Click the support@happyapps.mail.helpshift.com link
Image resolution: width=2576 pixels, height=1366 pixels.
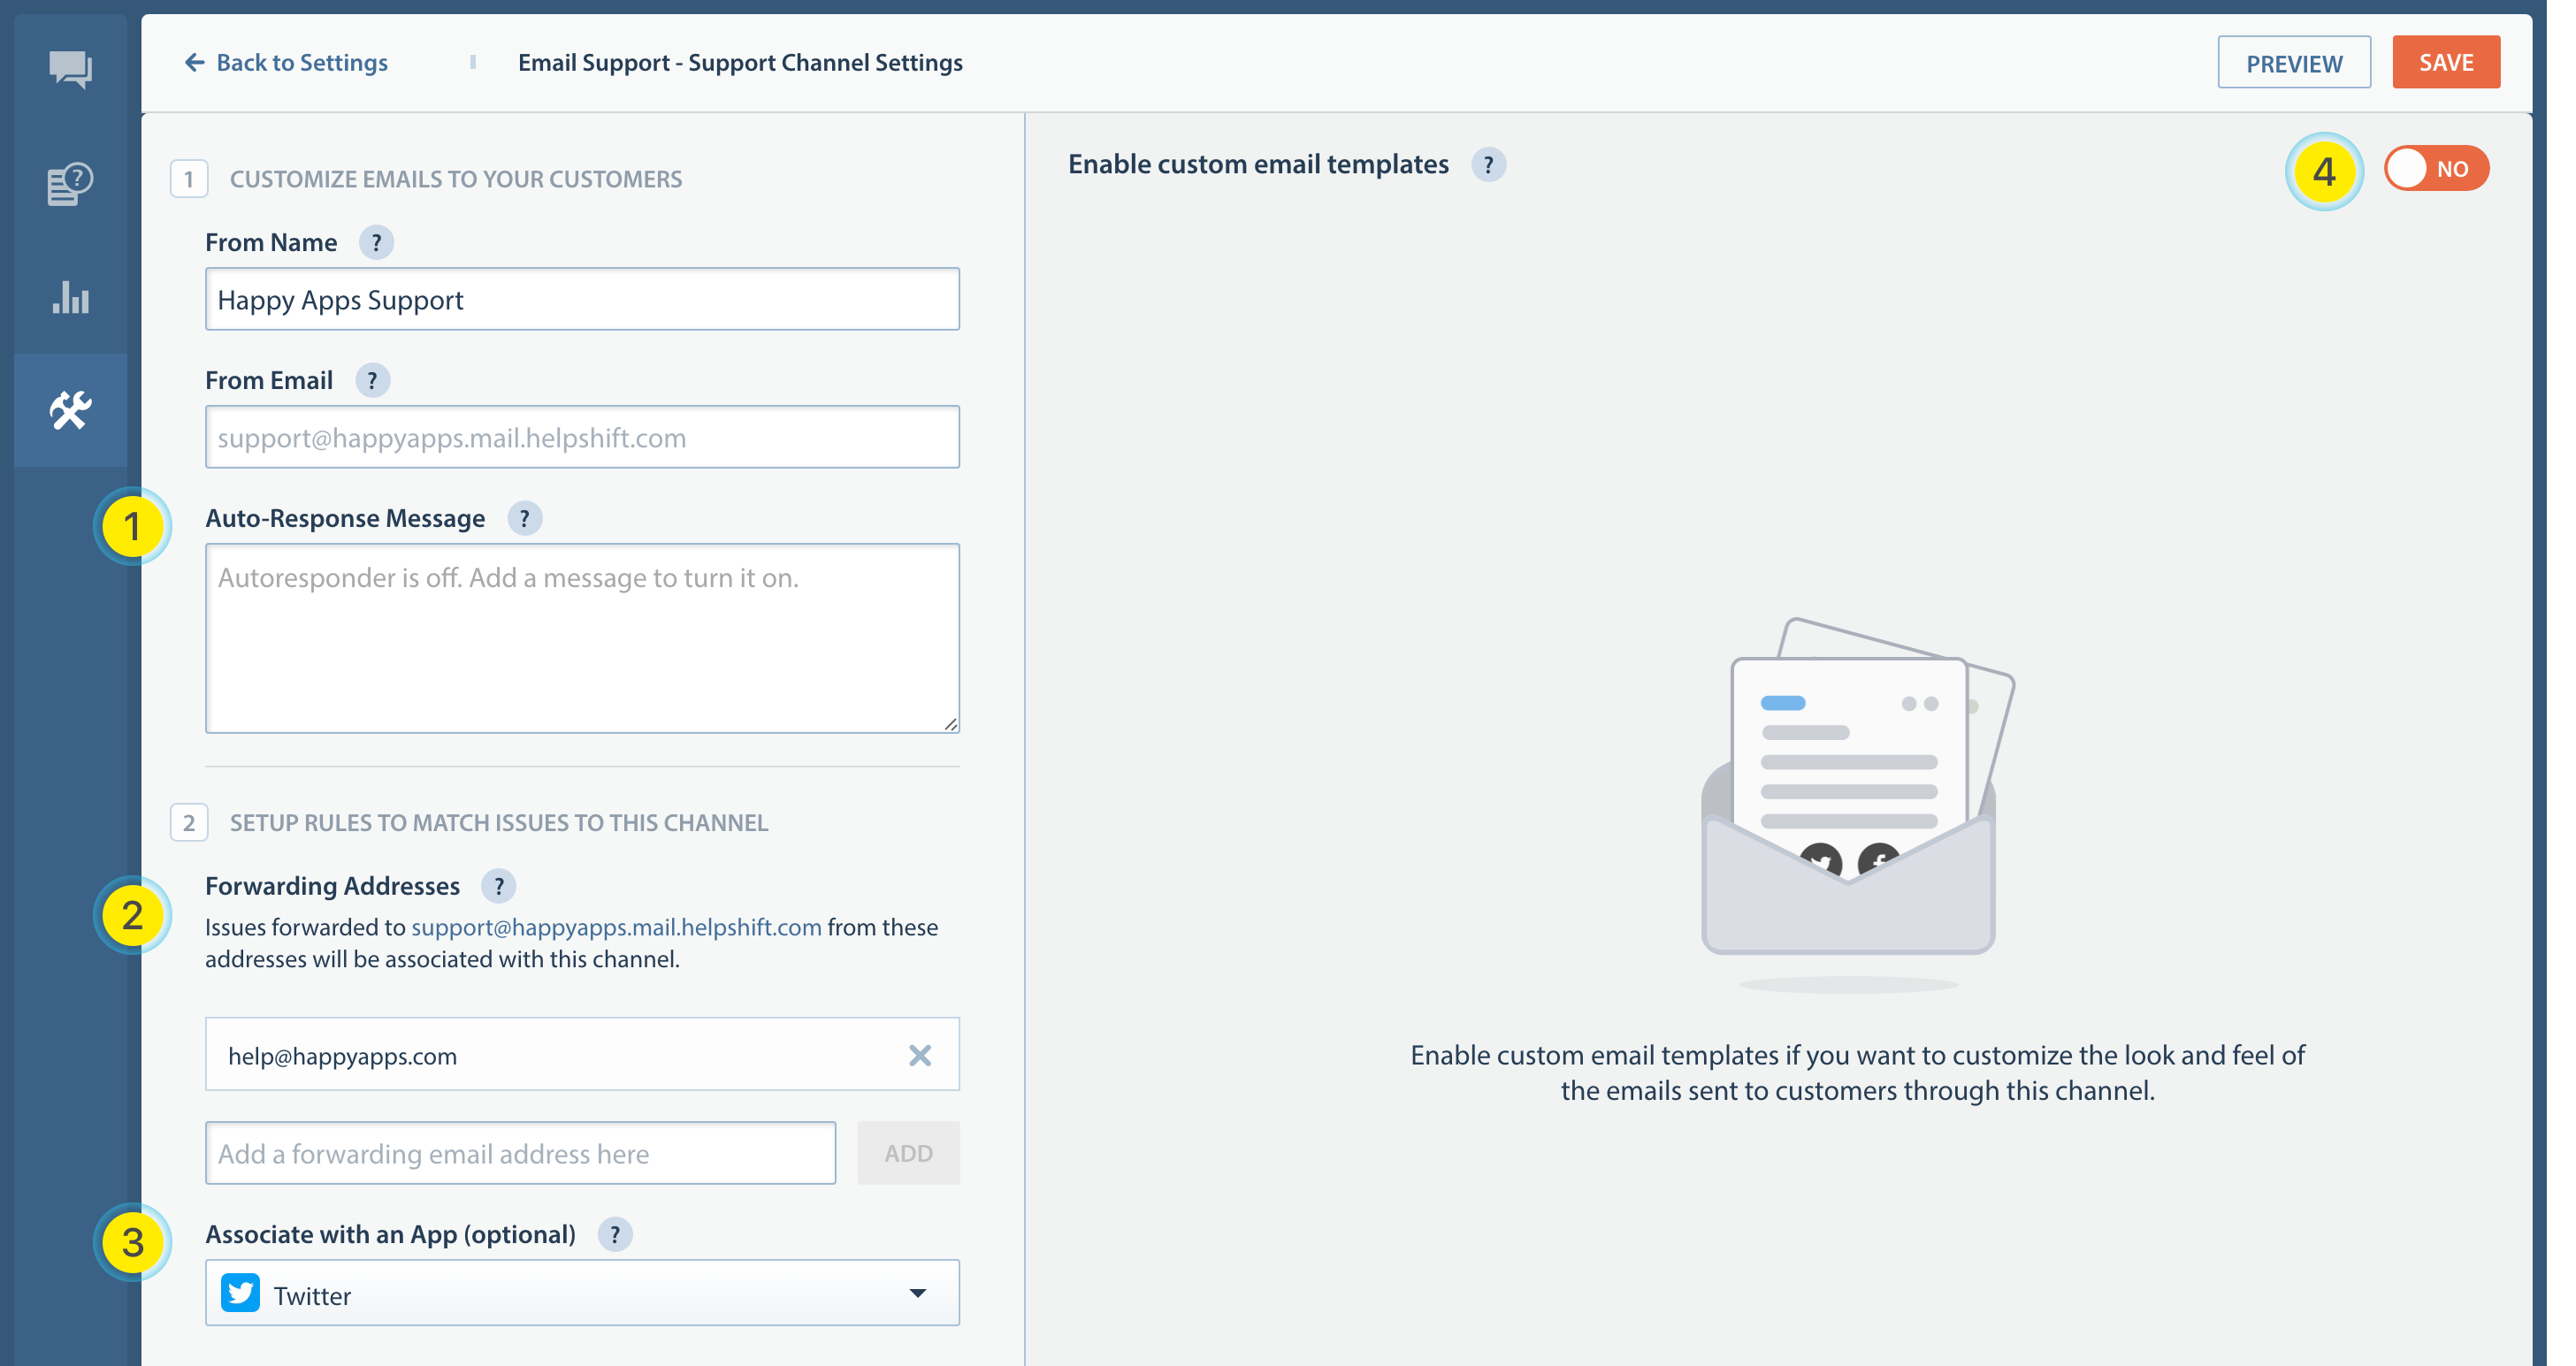point(616,928)
